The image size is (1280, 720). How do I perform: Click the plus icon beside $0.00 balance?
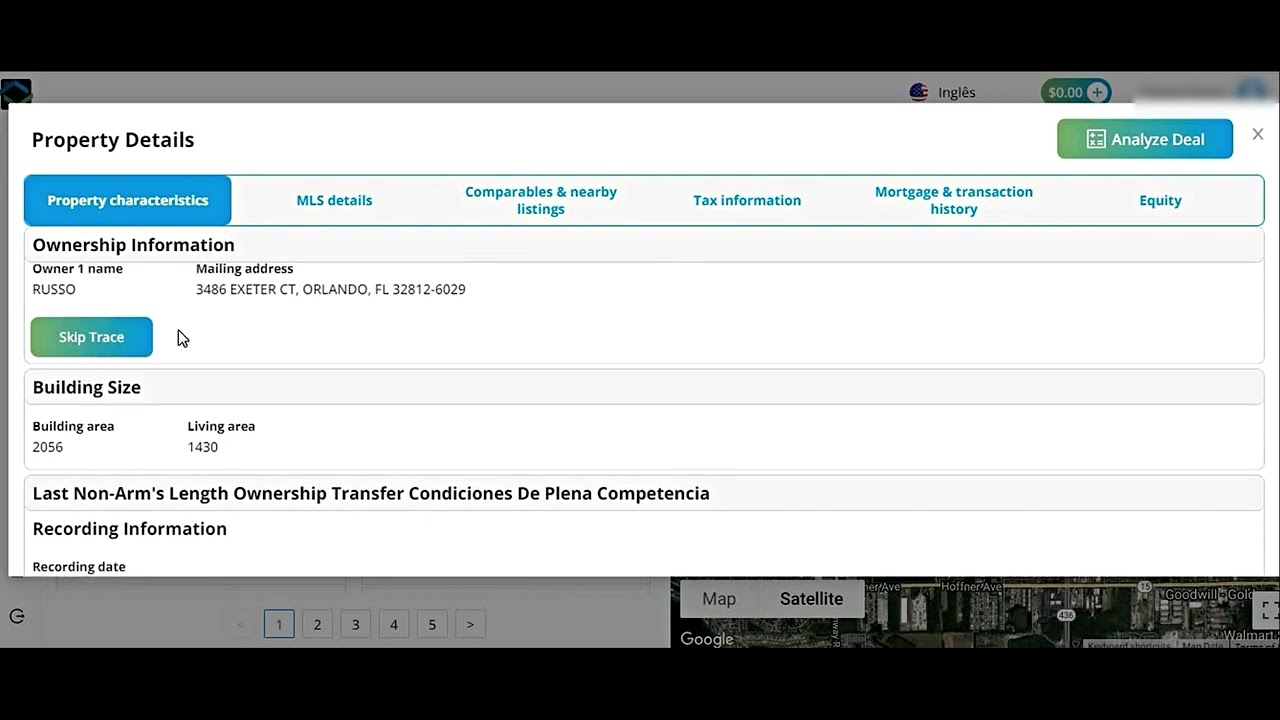(1097, 92)
